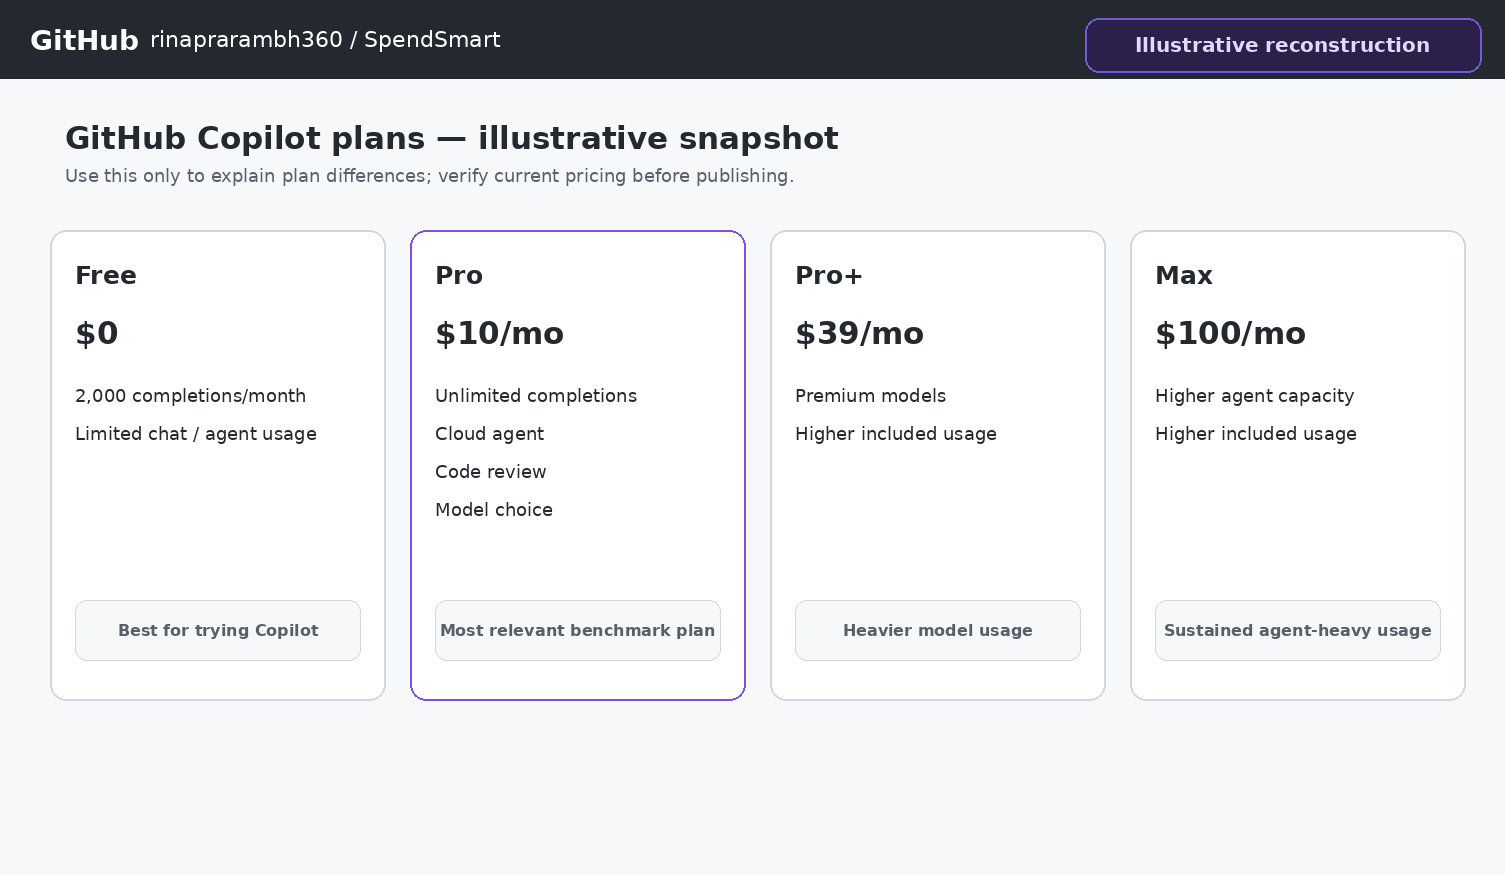
Task: Select the Pro plan title
Action: (x=459, y=275)
